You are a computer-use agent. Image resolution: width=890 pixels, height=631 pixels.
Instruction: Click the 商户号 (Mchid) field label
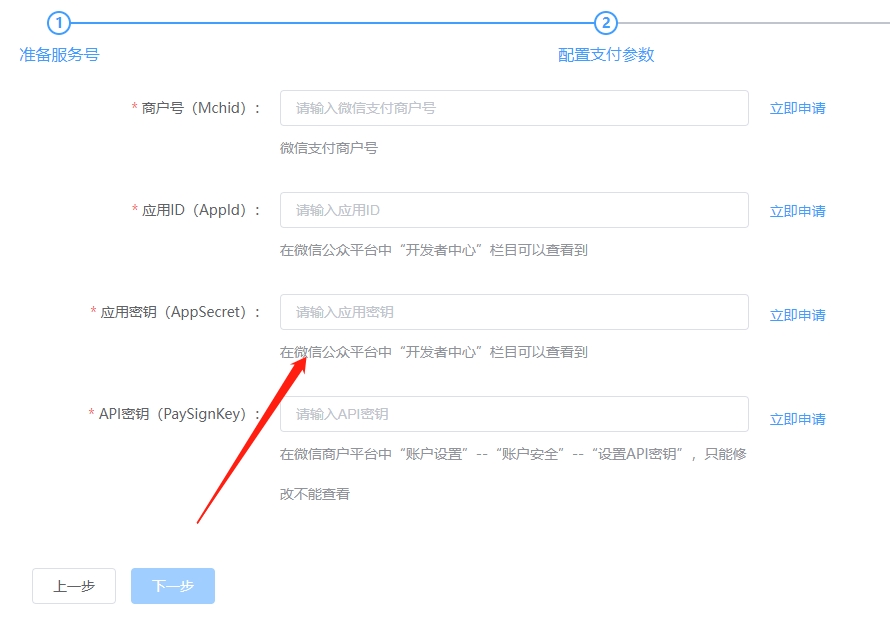[196, 109]
